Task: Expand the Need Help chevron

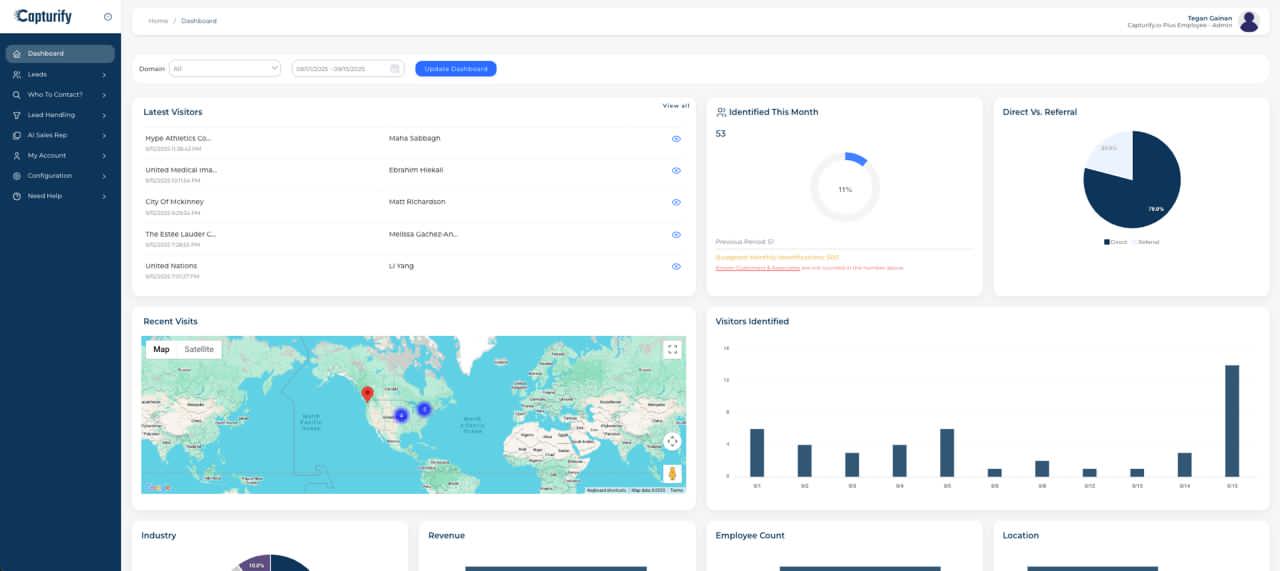Action: click(104, 197)
